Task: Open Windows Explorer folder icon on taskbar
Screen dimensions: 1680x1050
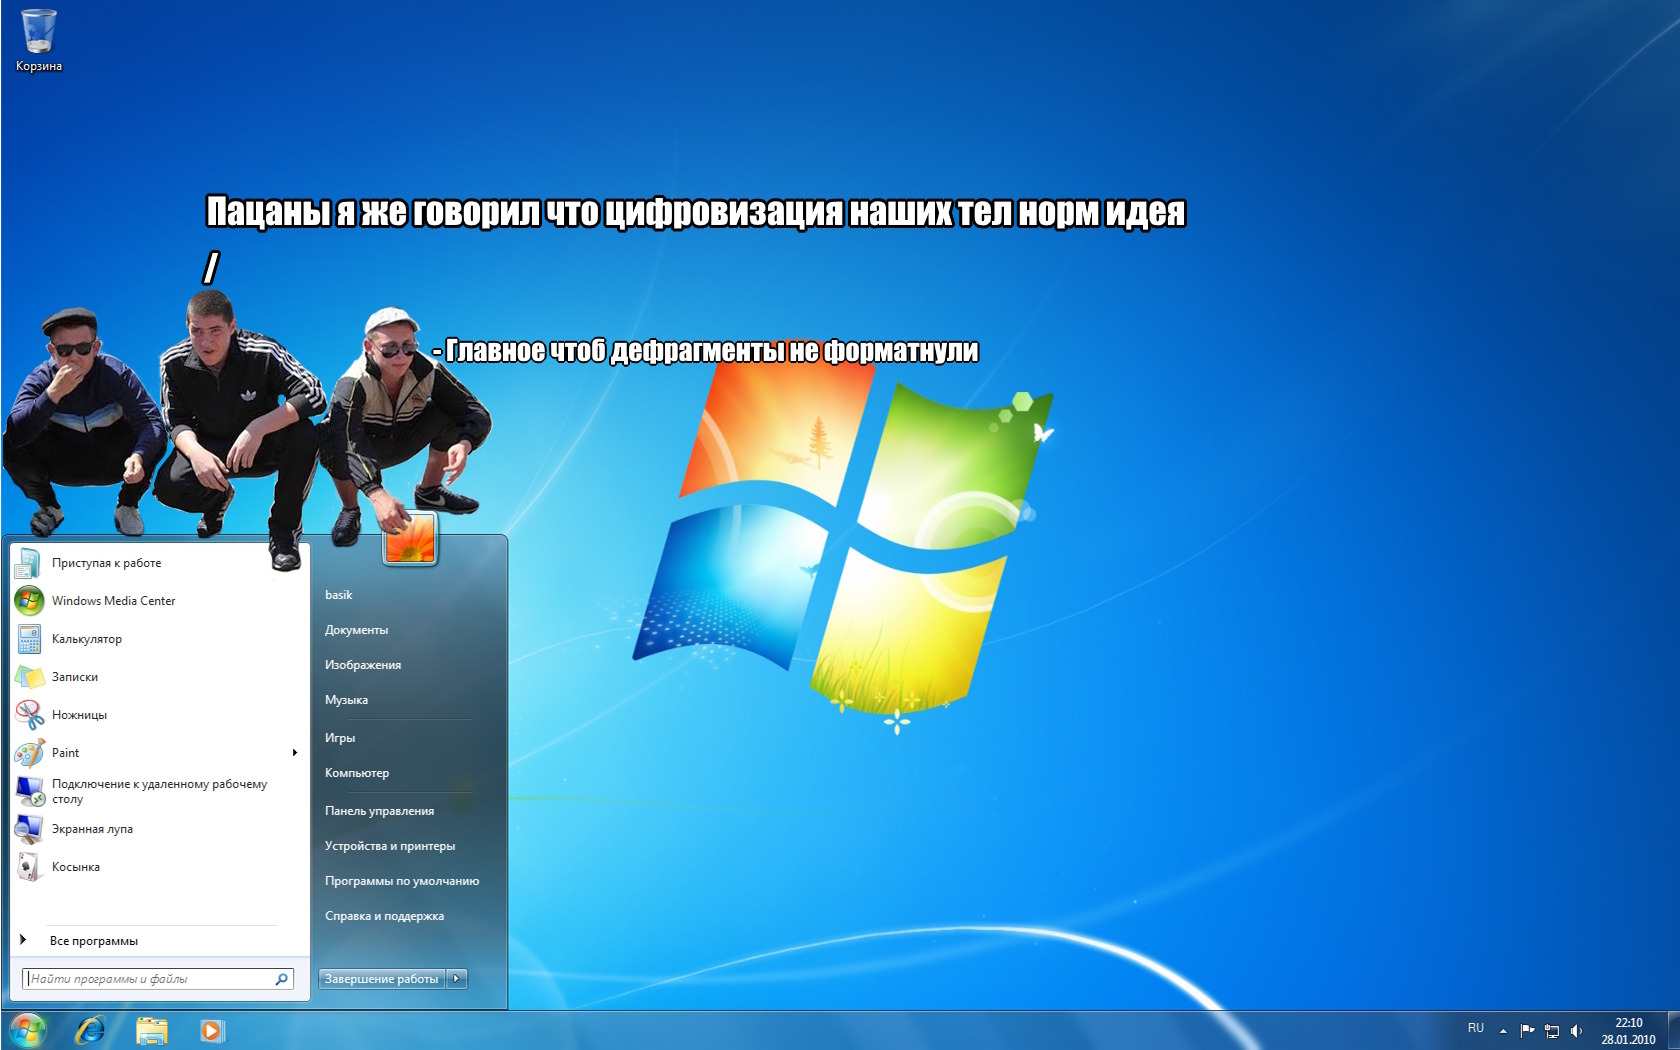Action: [151, 1030]
